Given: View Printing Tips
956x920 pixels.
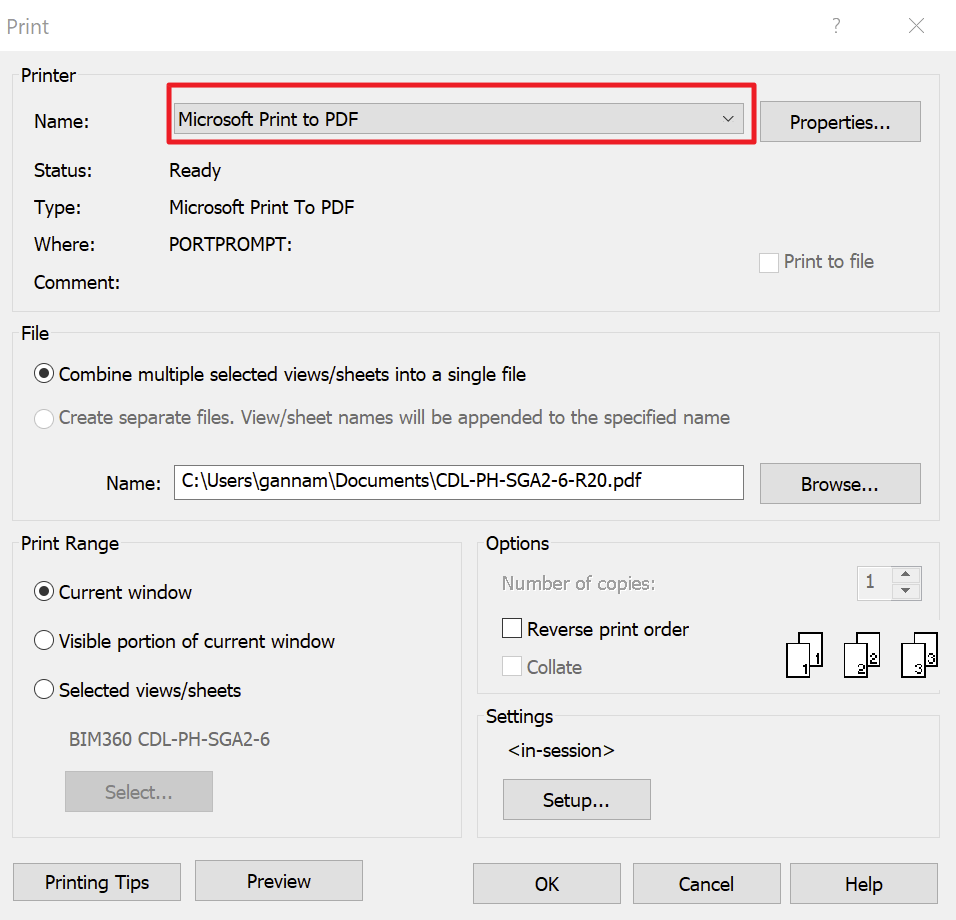Looking at the screenshot, I should click(x=96, y=882).
